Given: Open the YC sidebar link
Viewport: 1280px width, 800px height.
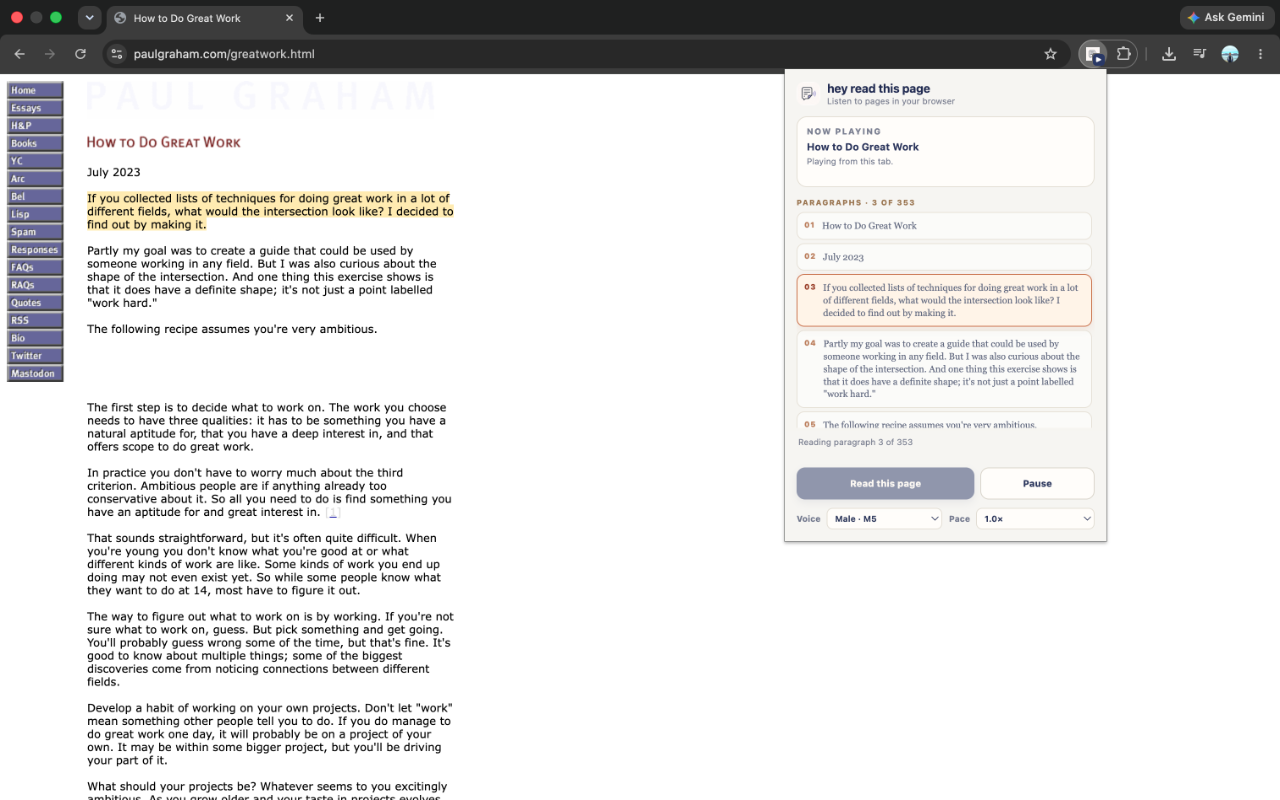Looking at the screenshot, I should (35, 161).
